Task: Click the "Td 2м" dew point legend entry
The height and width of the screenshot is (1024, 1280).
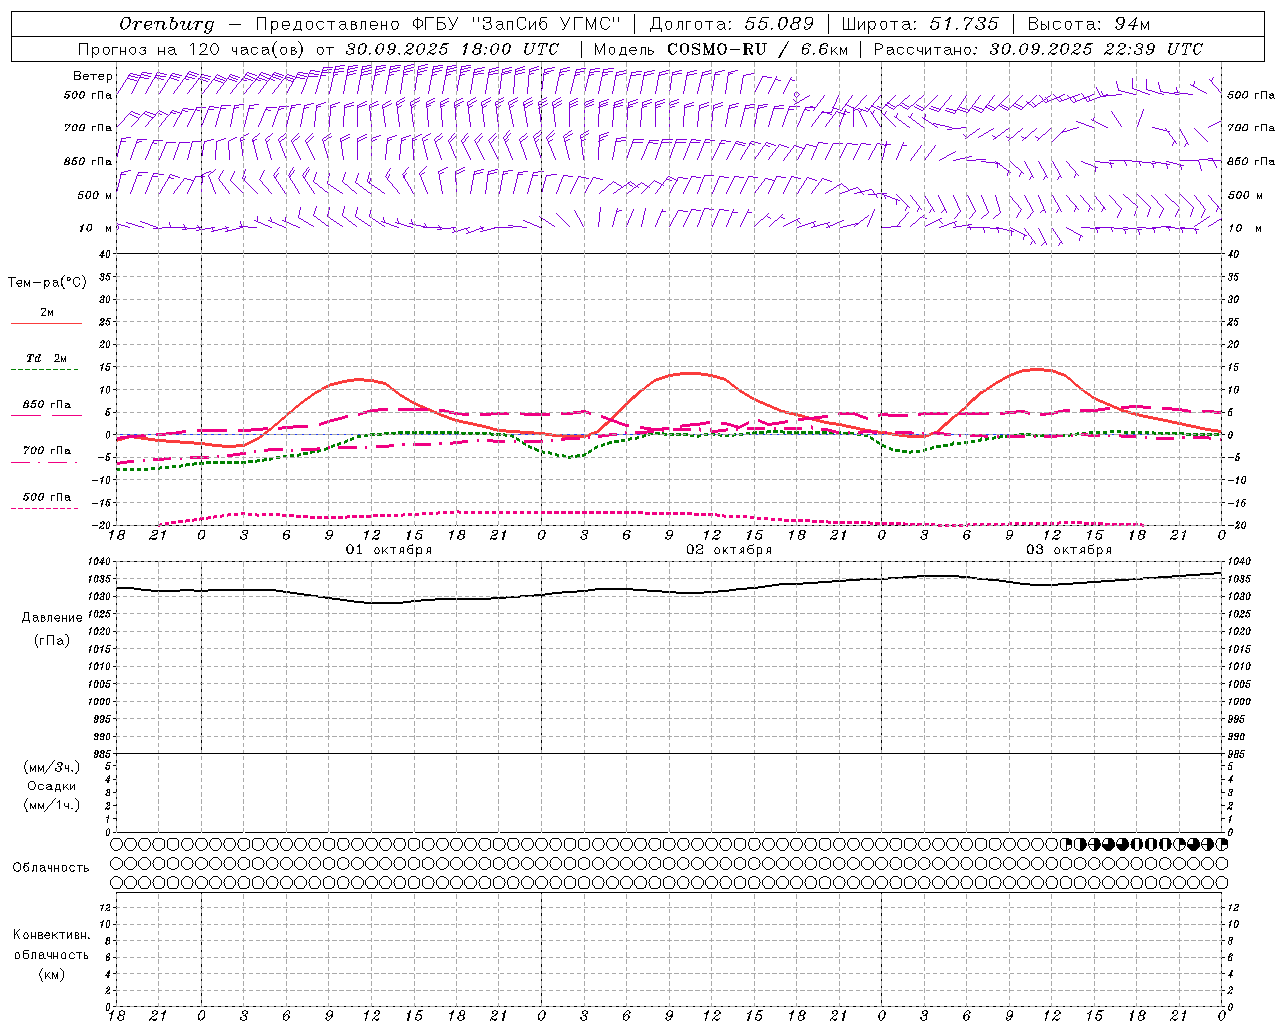Action: click(x=46, y=358)
